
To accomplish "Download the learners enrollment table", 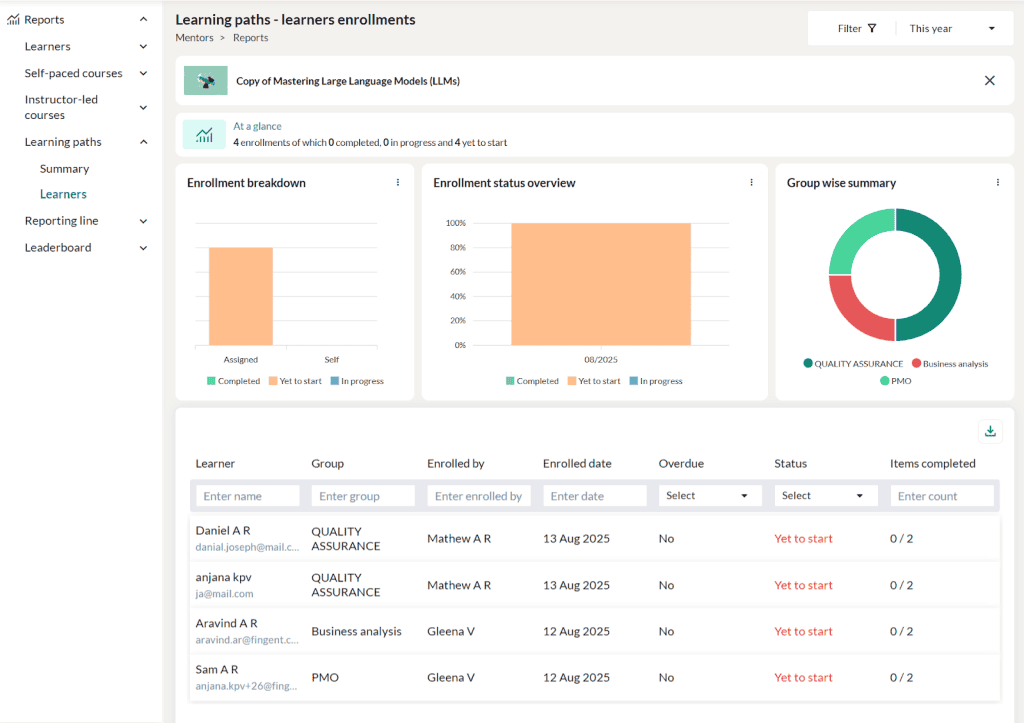I will (990, 431).
